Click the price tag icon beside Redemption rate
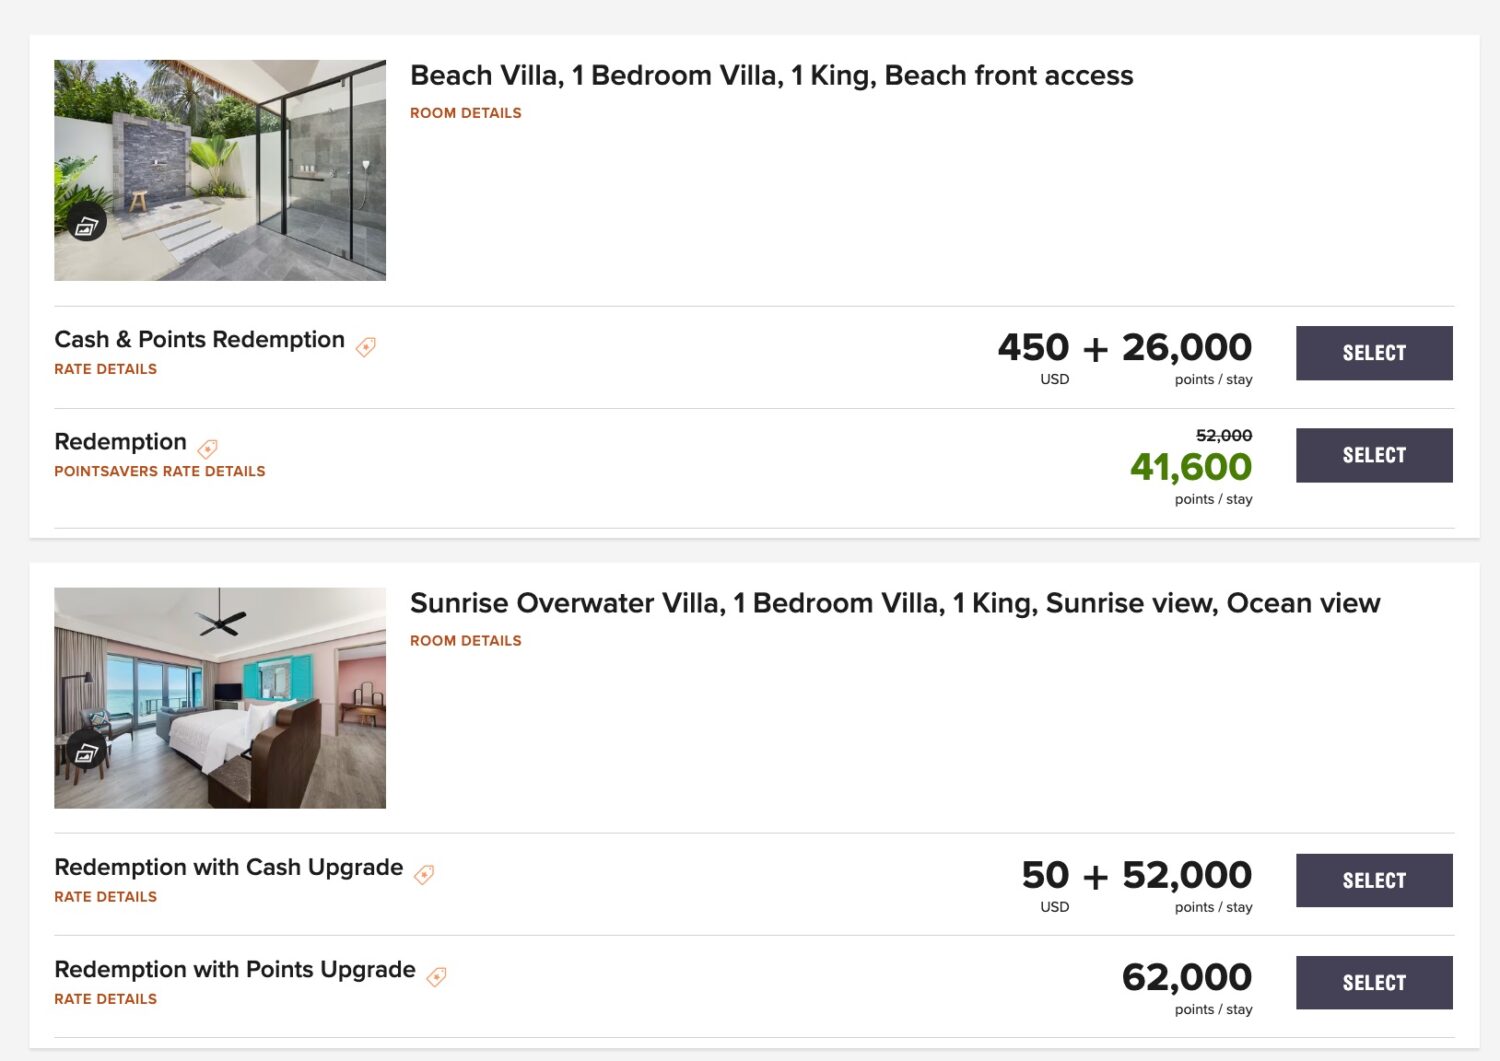 coord(208,448)
